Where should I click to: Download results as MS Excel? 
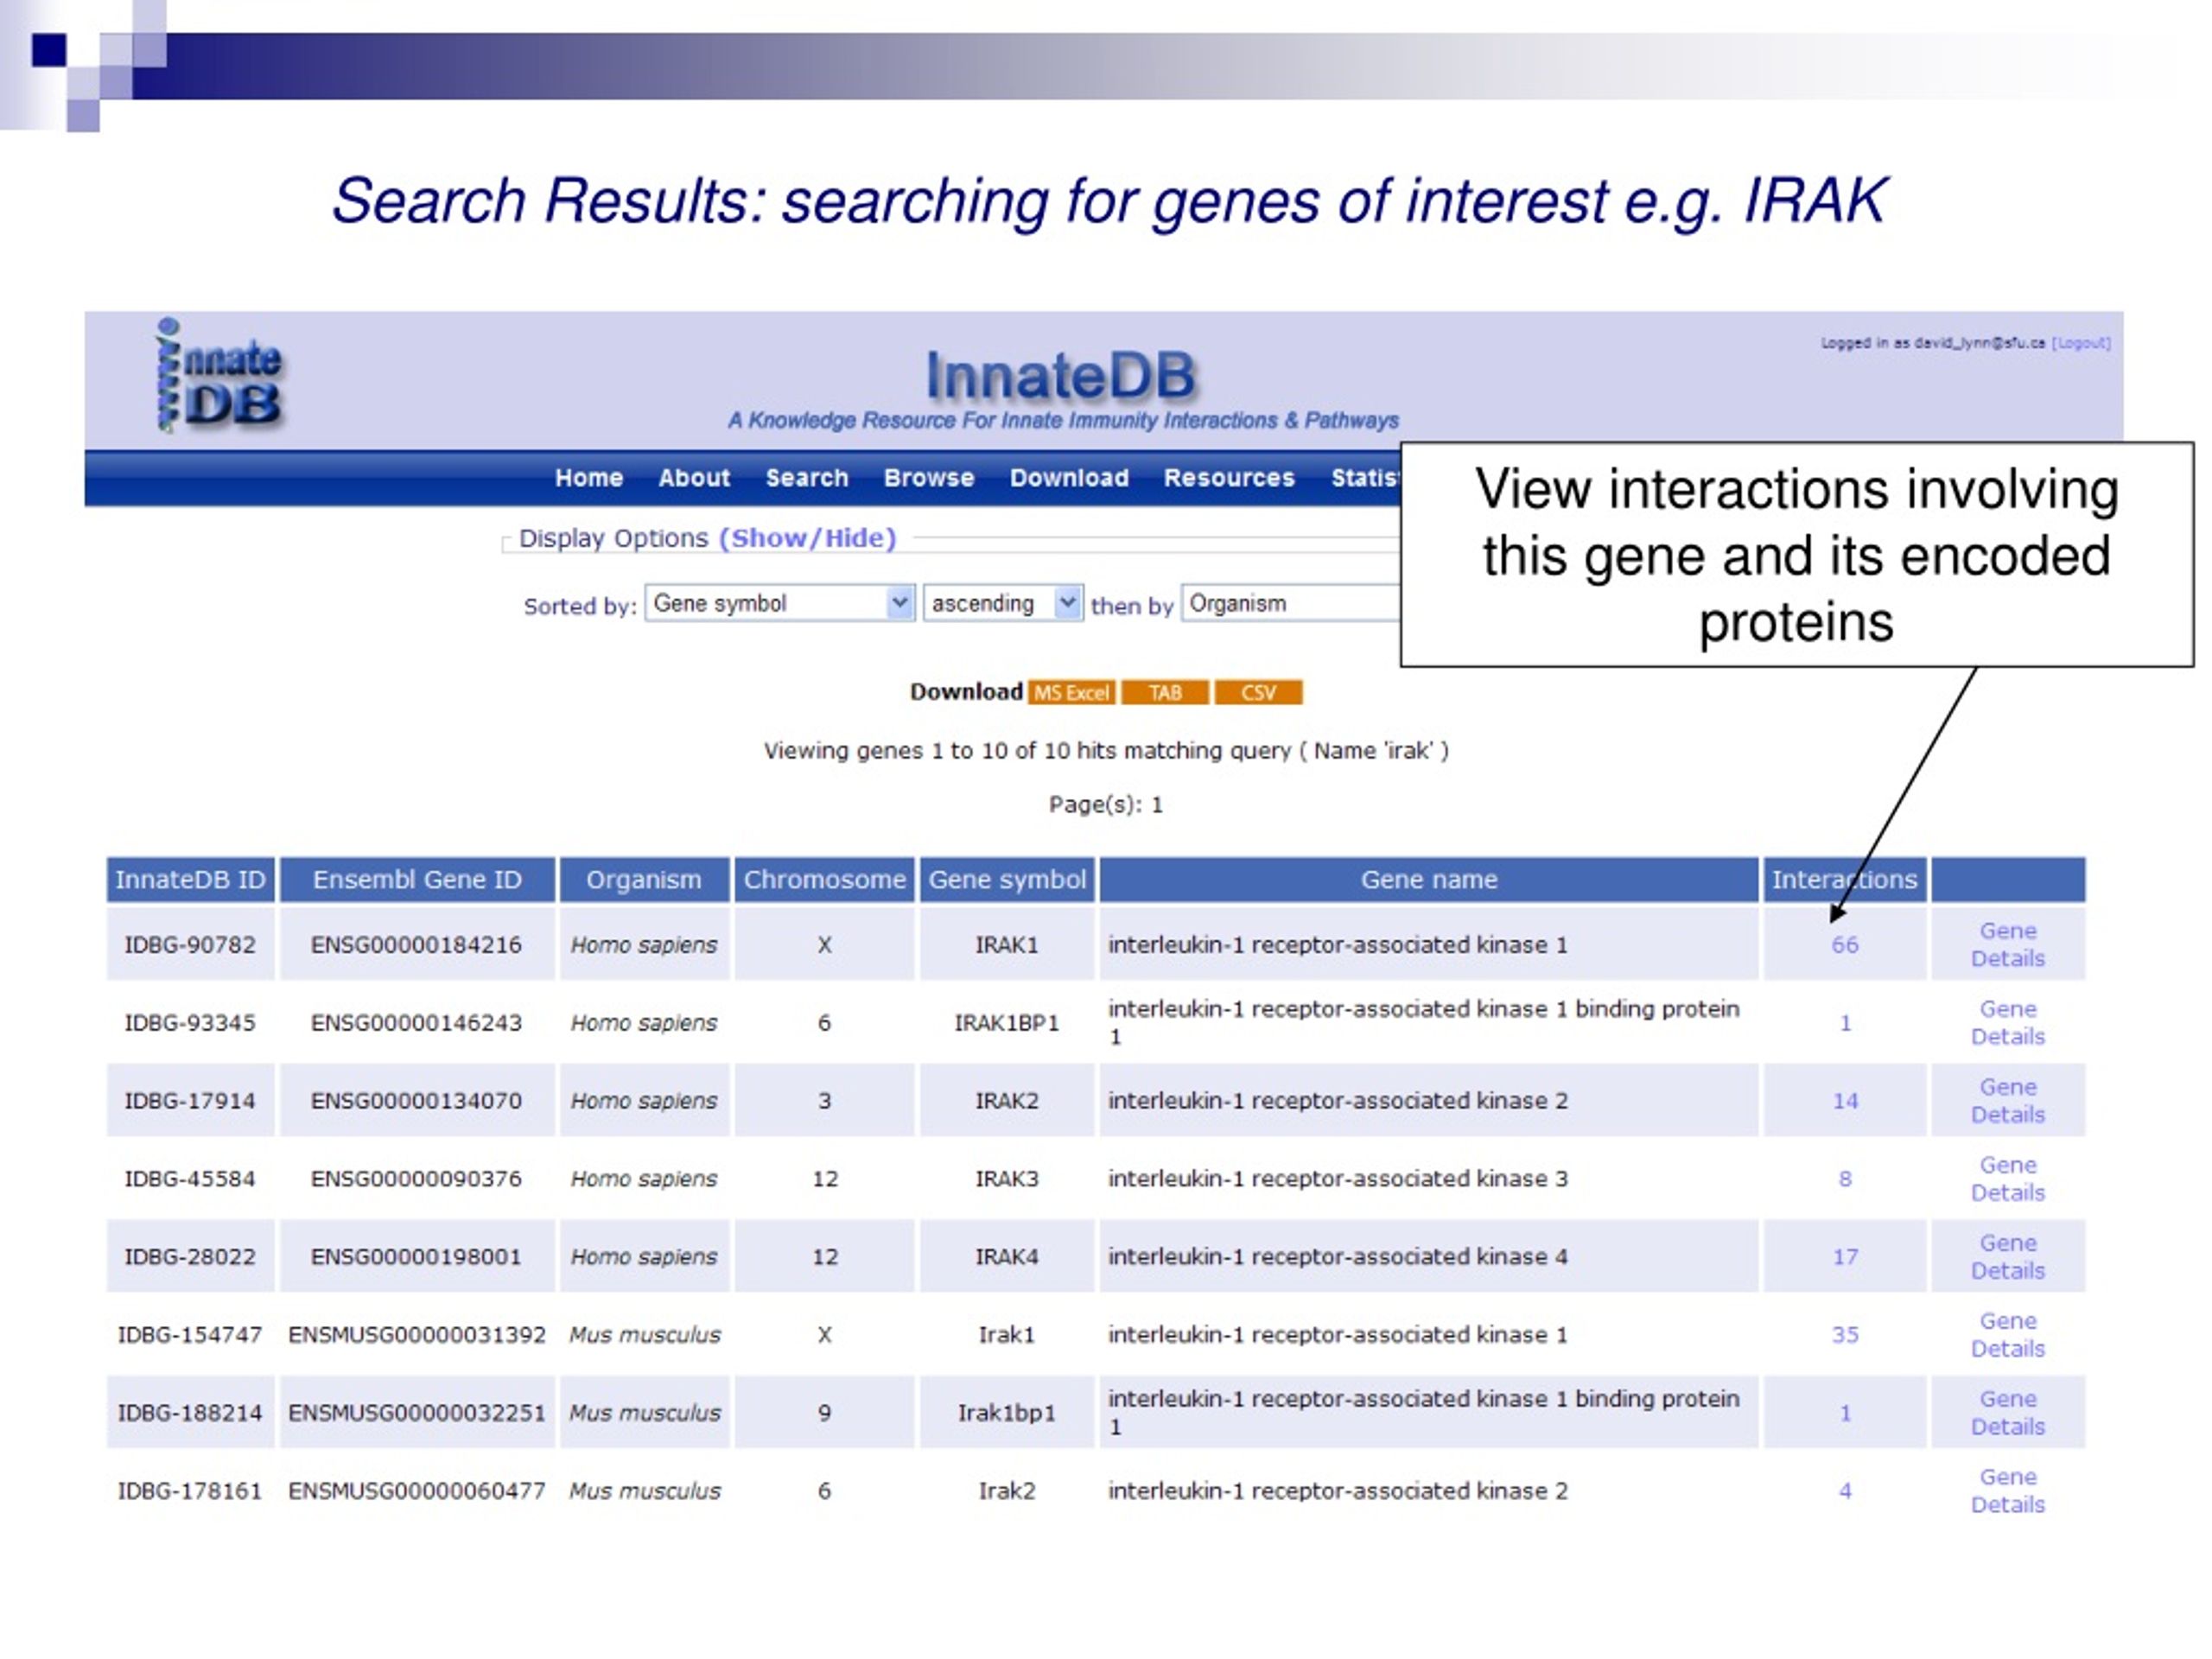coord(1071,693)
